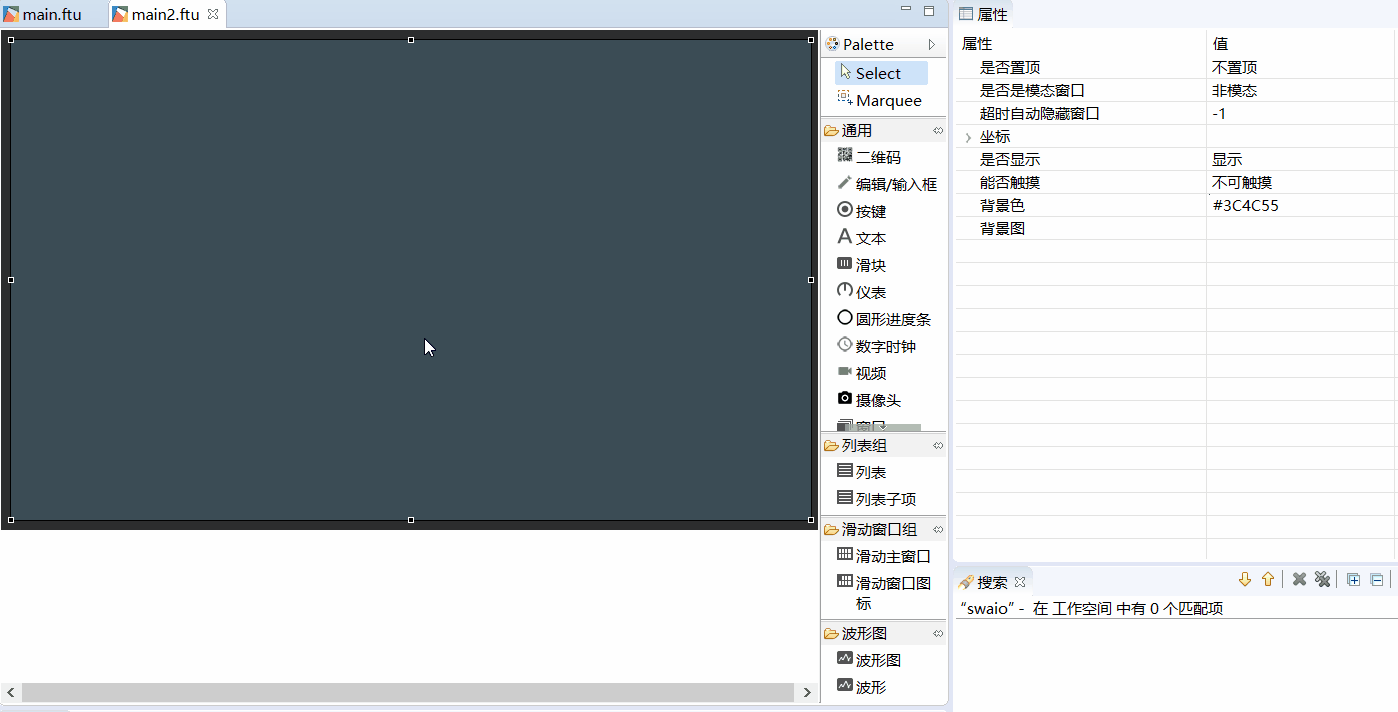Open the 属性 properties tab
Image resolution: width=1398 pixels, height=712 pixels.
[984, 14]
